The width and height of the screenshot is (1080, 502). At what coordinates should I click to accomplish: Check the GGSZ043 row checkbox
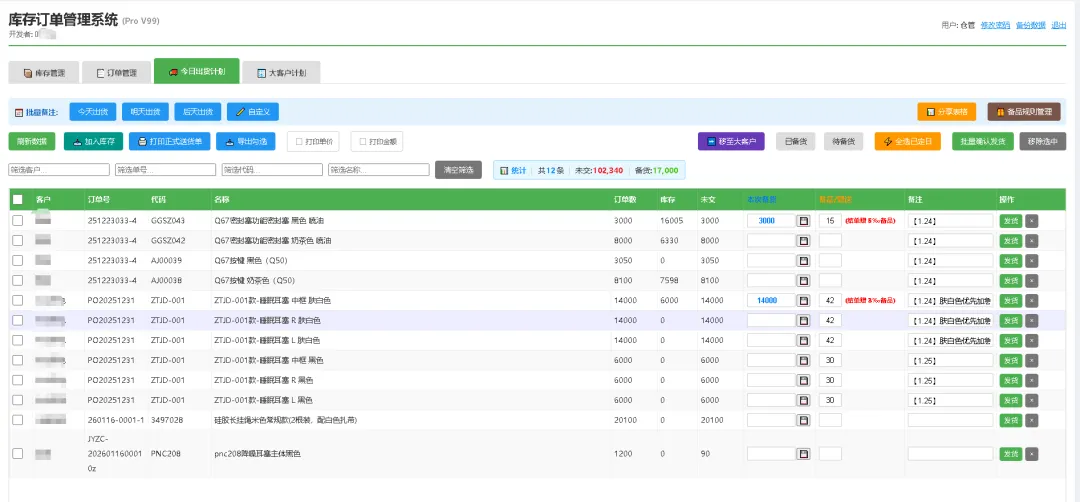pos(18,221)
